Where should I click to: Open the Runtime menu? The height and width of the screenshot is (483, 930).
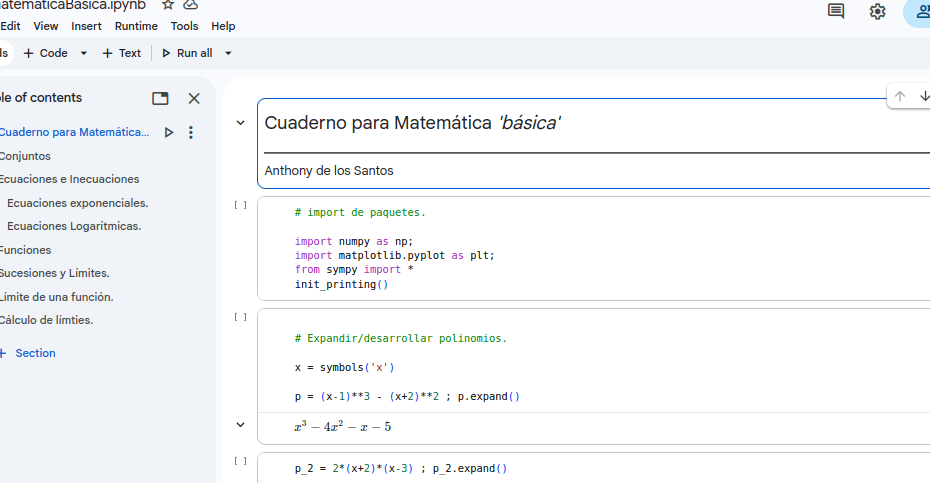[x=136, y=26]
